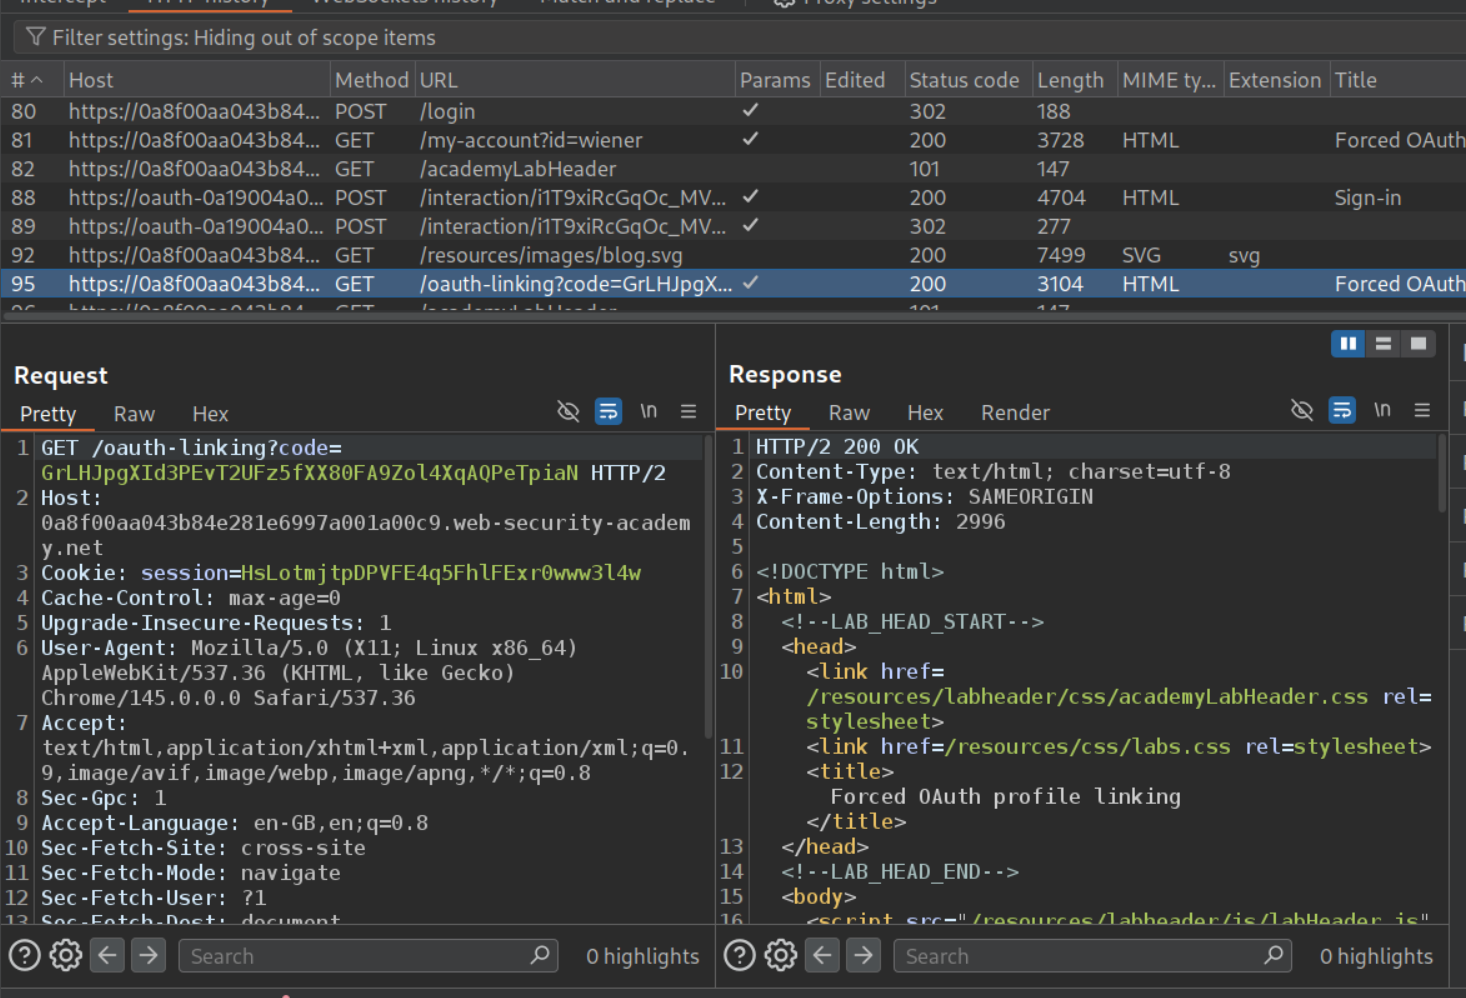Sort by Status code column header
Viewport: 1466px width, 998px height.
[963, 80]
